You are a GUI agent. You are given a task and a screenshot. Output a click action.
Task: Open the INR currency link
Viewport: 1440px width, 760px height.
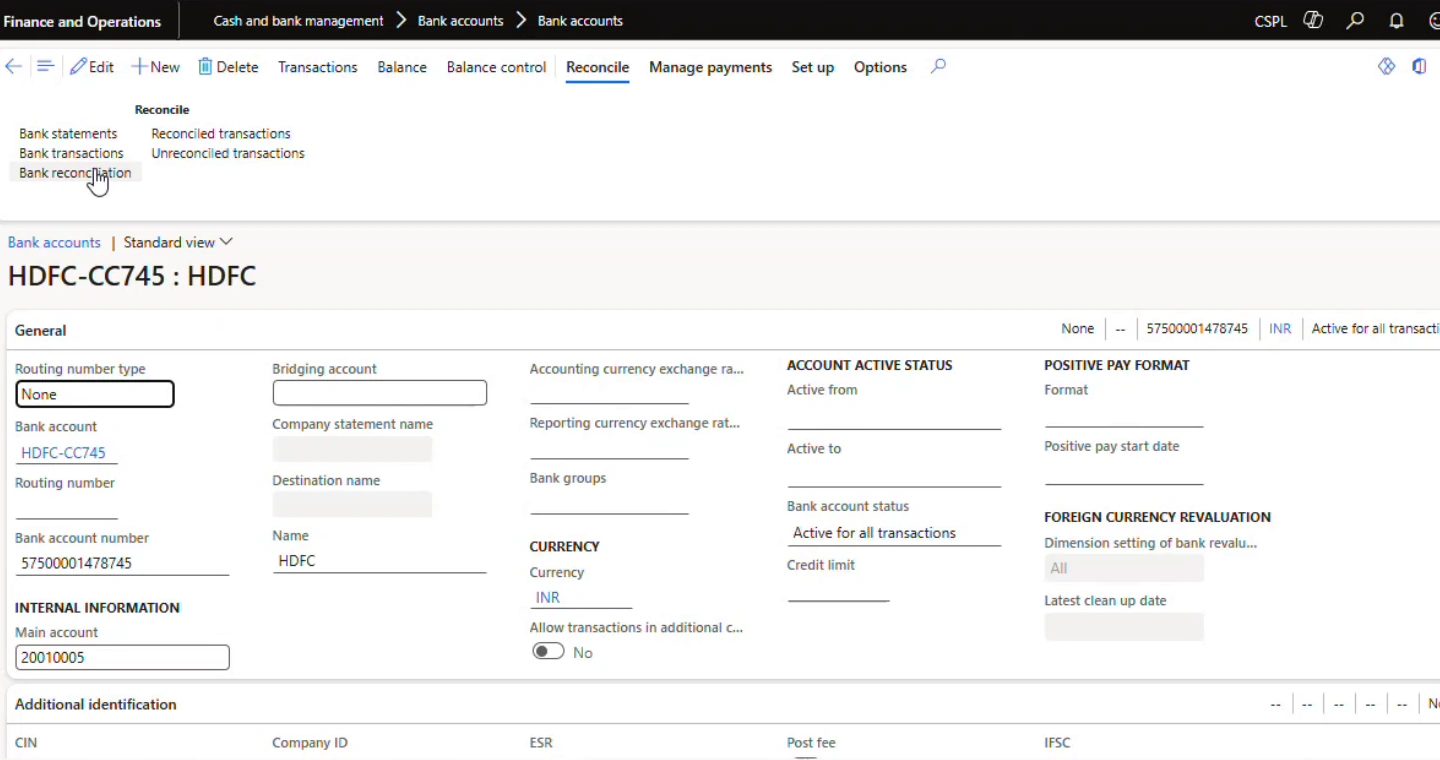pyautogui.click(x=548, y=597)
